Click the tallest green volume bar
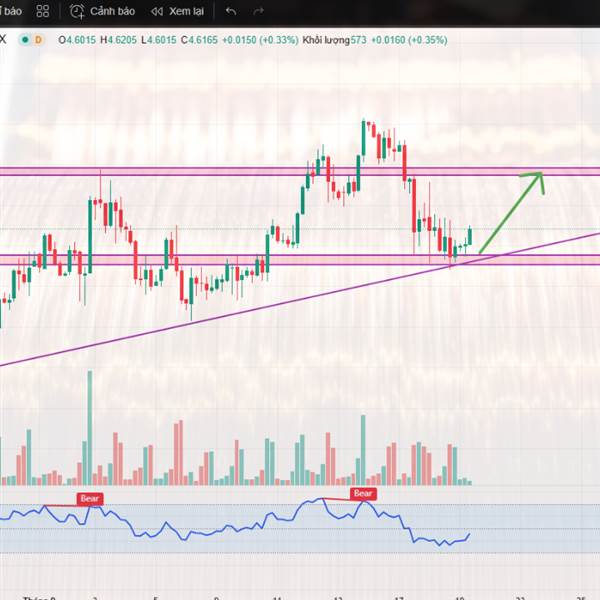 [x=90, y=428]
